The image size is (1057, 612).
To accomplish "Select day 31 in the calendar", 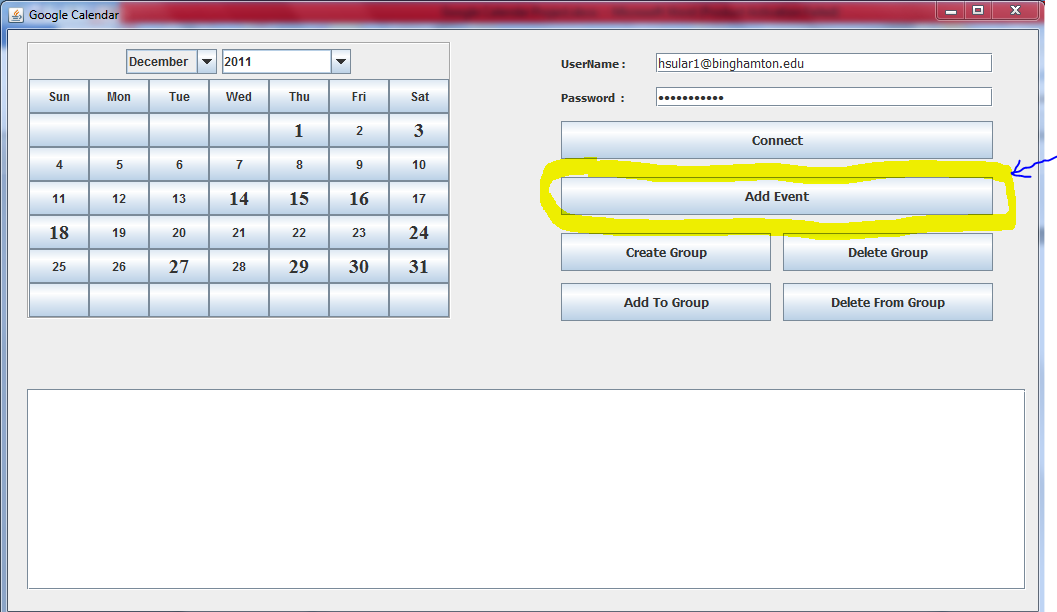I will click(418, 267).
